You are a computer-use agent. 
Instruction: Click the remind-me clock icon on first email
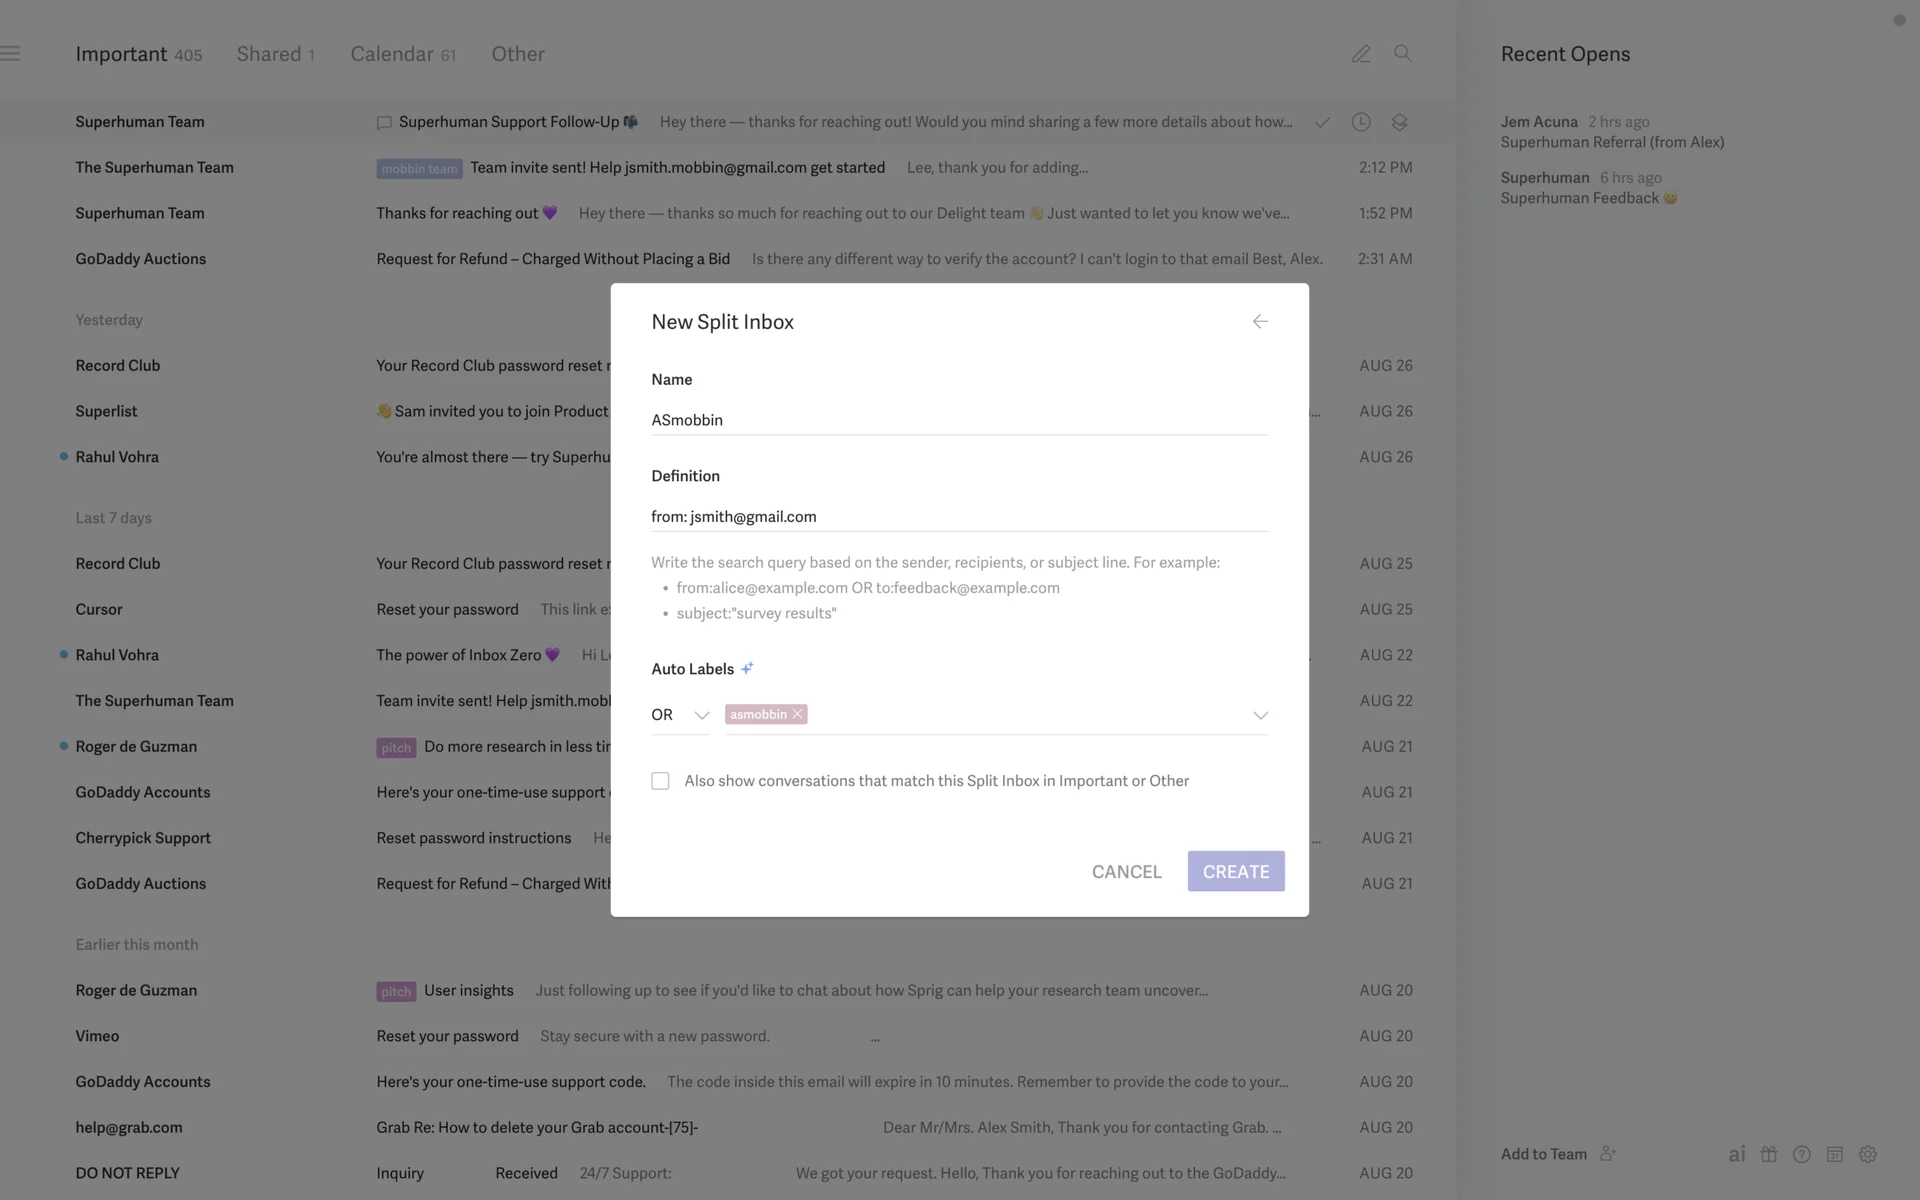(1361, 122)
